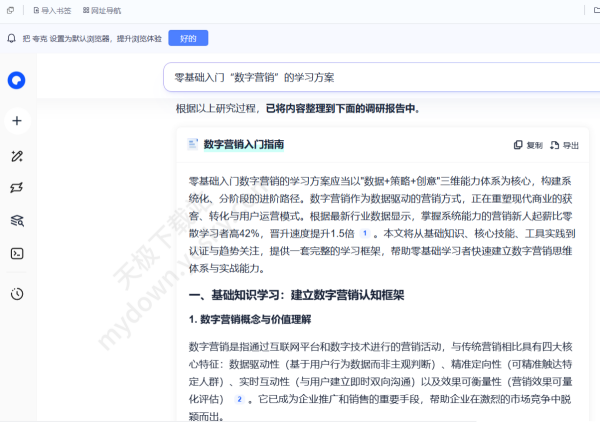Export the report using 导出 button
This screenshot has height=422, width=600.
pyautogui.click(x=564, y=145)
